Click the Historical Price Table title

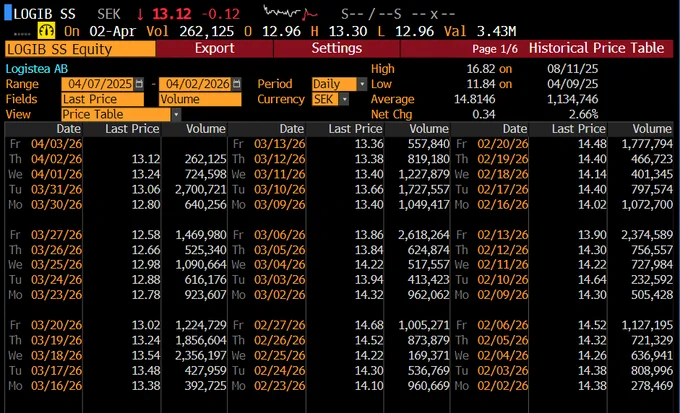pos(596,48)
